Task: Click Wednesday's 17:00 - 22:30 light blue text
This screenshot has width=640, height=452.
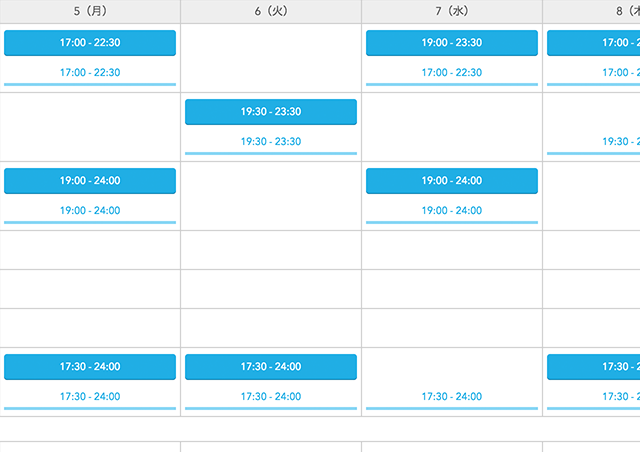Action: [452, 73]
